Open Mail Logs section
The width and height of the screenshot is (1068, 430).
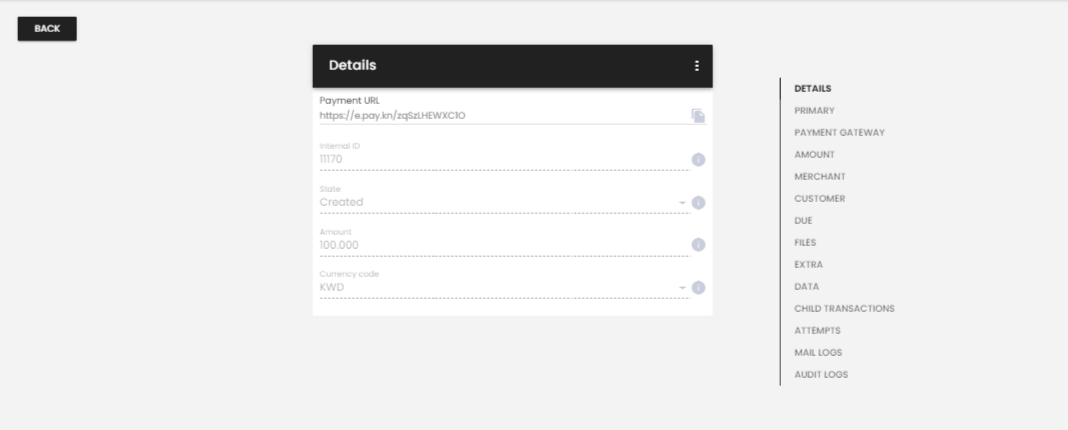(817, 352)
